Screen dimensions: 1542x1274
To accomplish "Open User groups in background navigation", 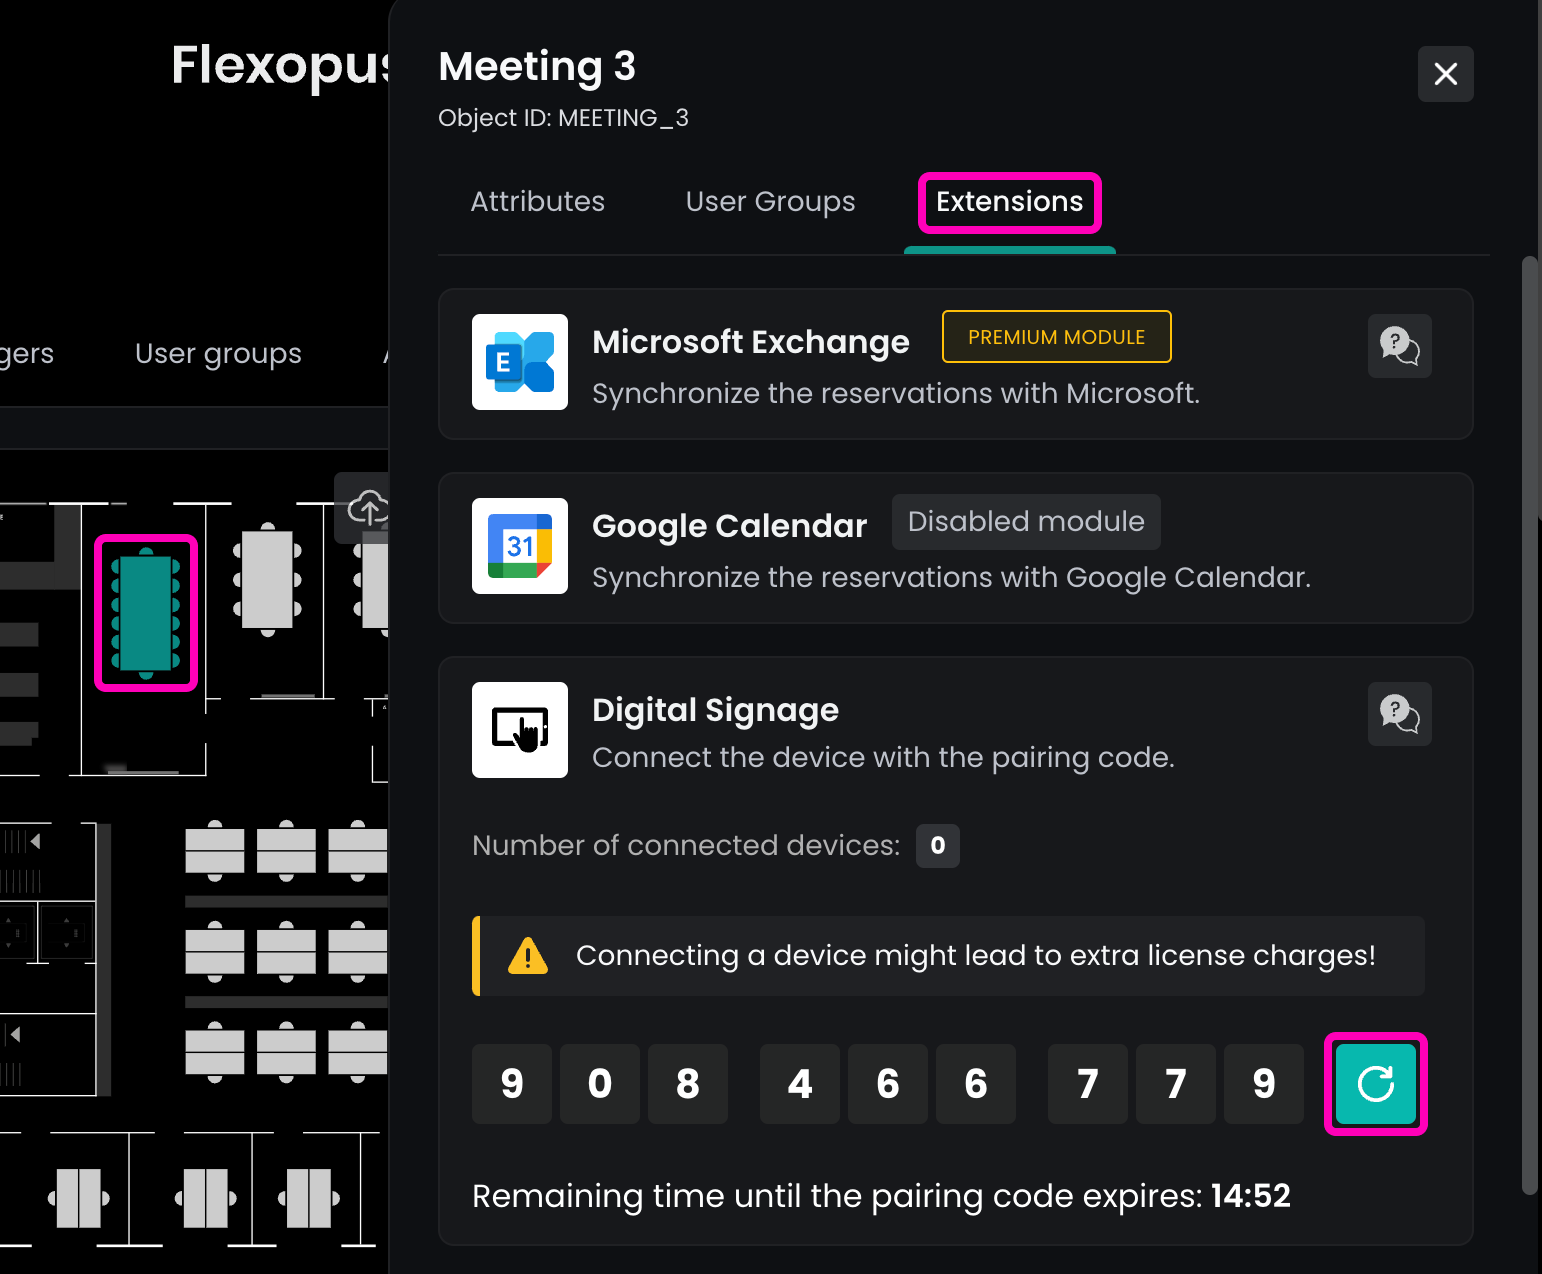I will [x=218, y=354].
